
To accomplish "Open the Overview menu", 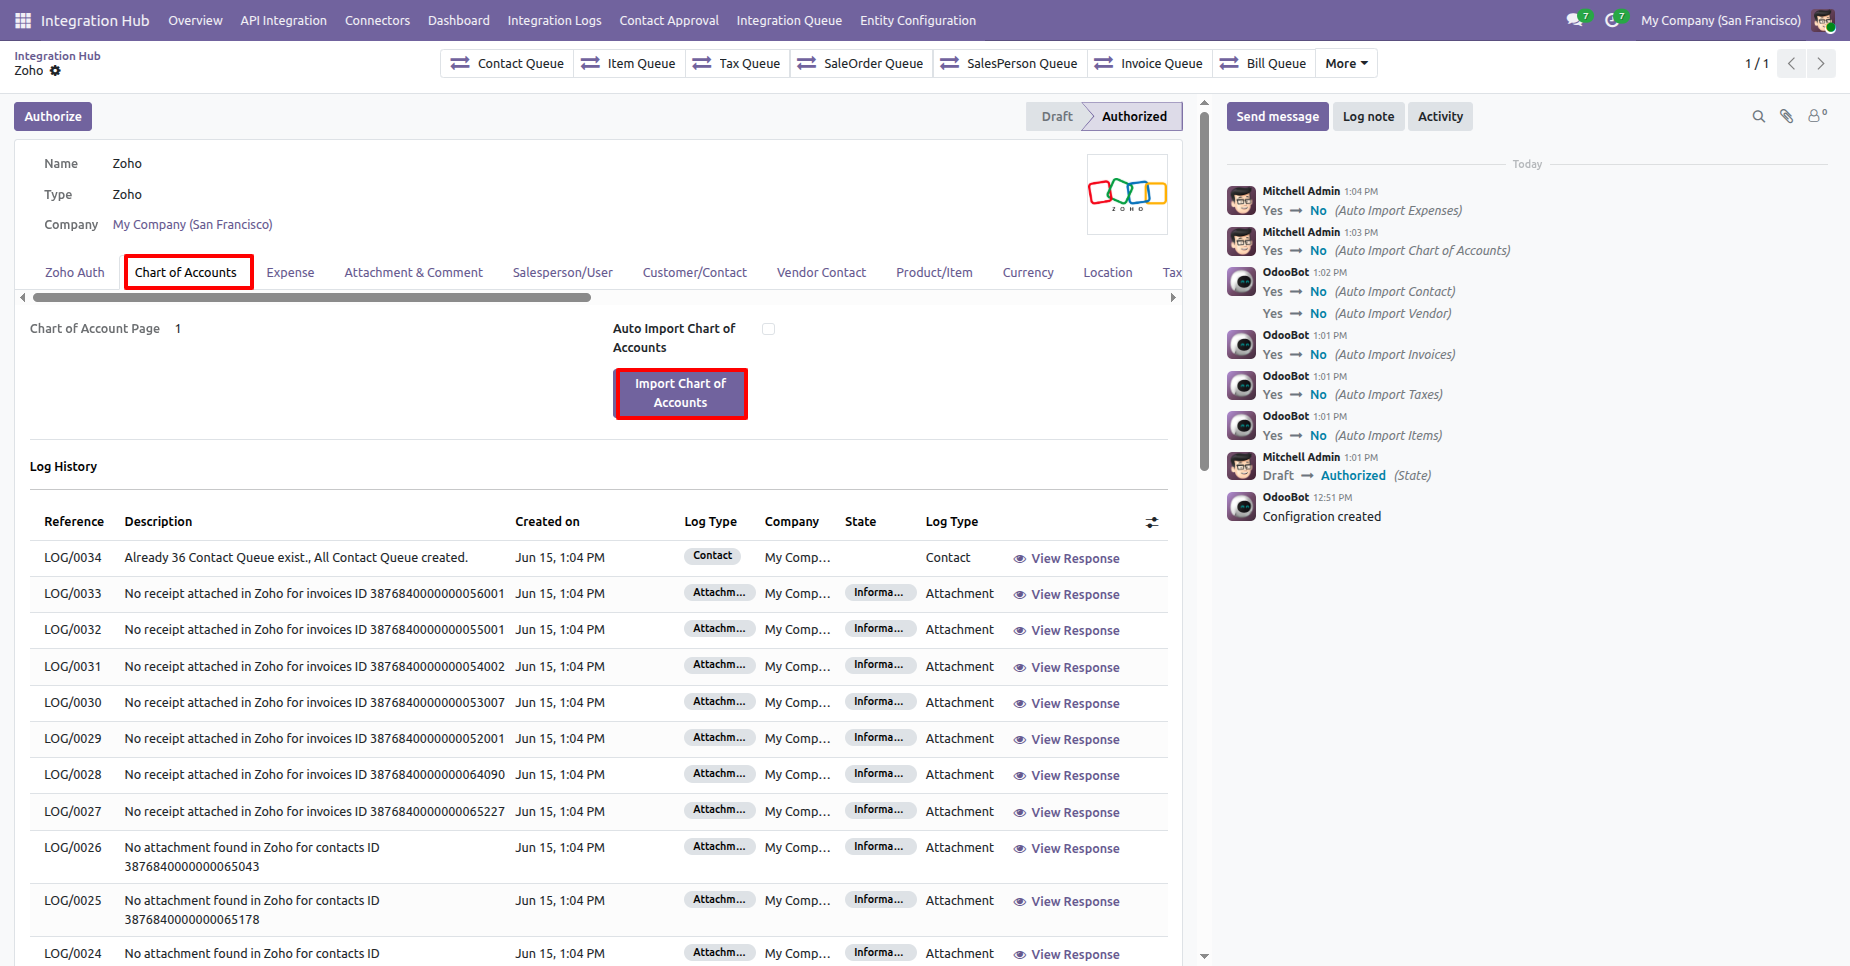I will click(x=195, y=20).
